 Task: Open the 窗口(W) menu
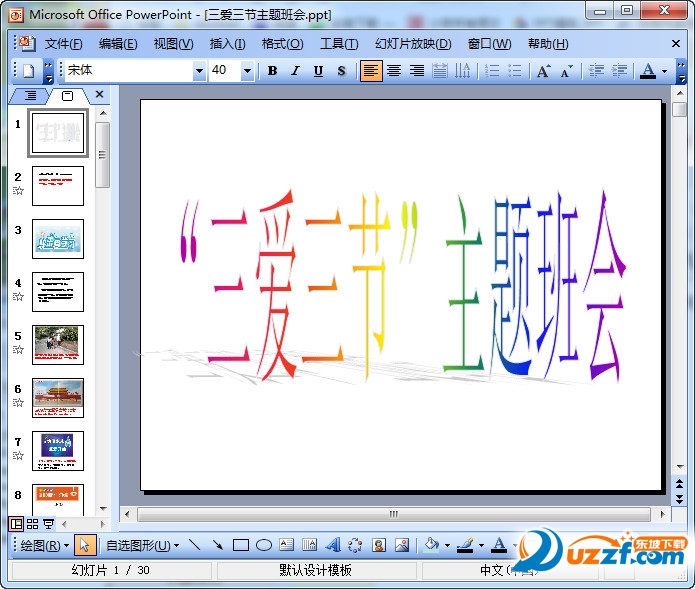[489, 44]
